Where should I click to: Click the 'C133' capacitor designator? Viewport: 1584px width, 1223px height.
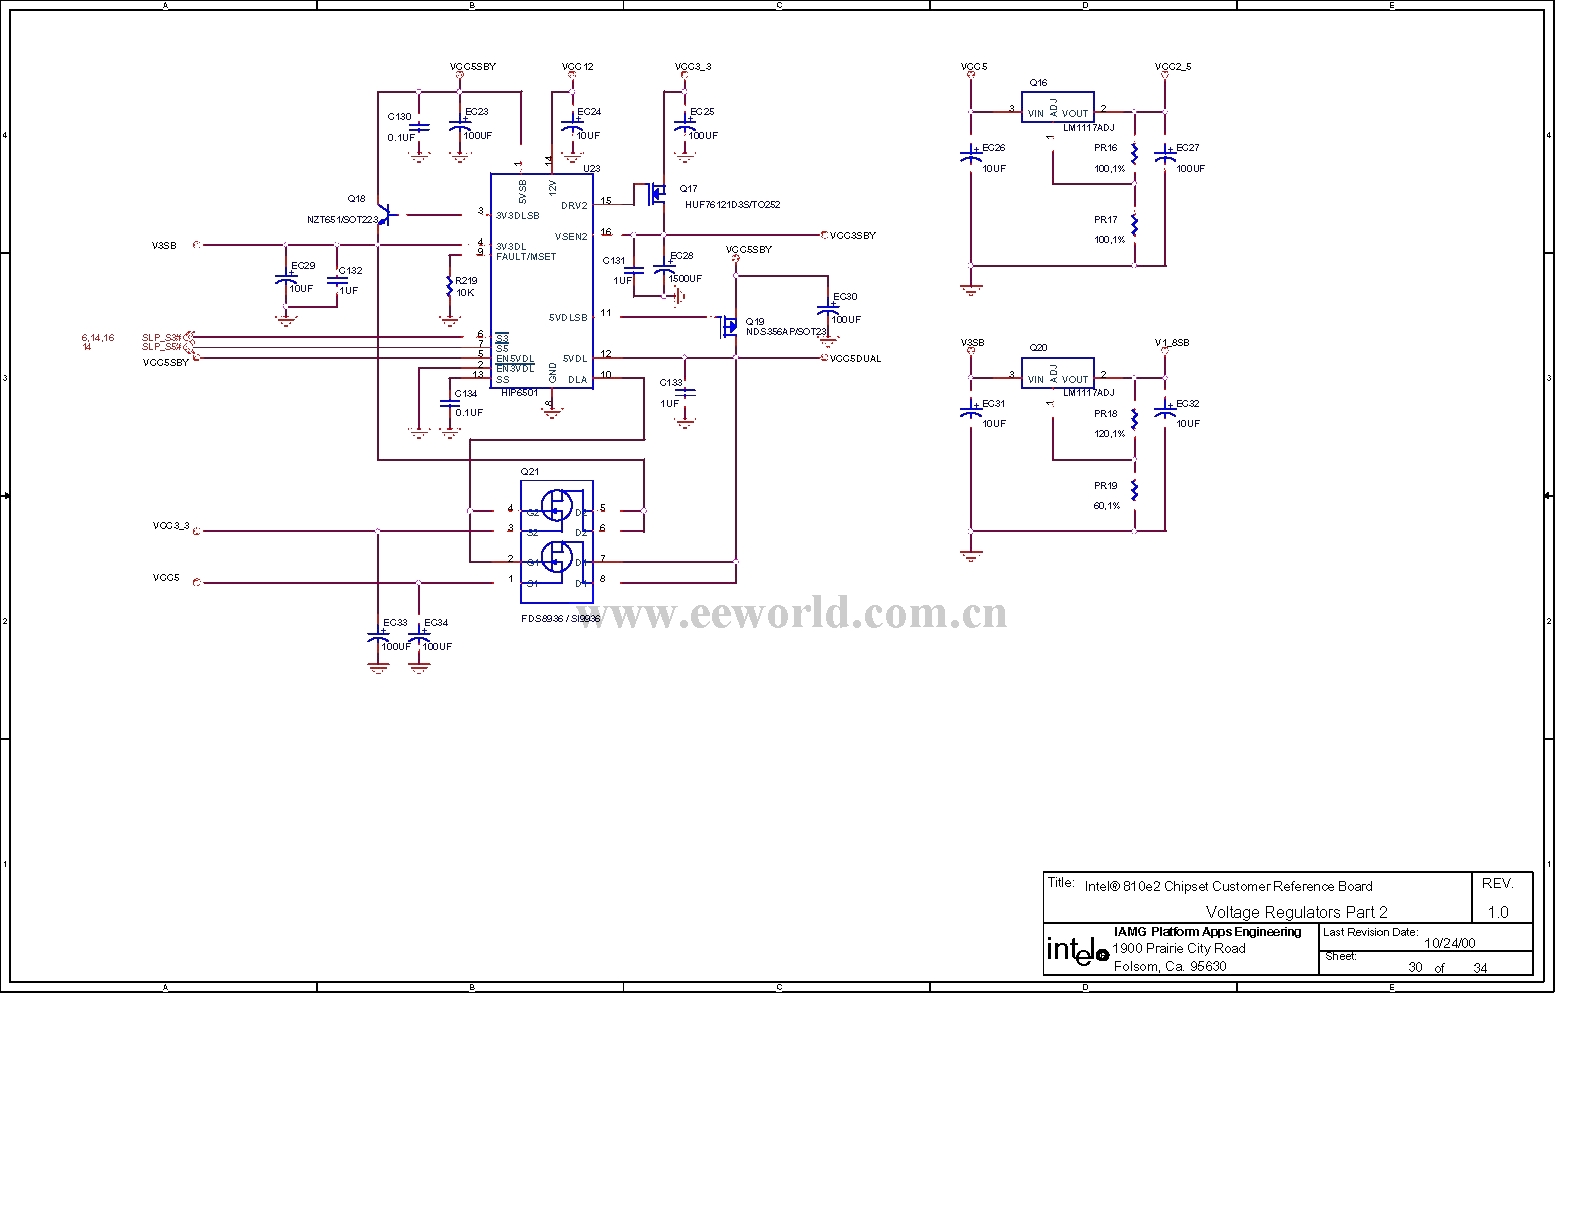671,383
